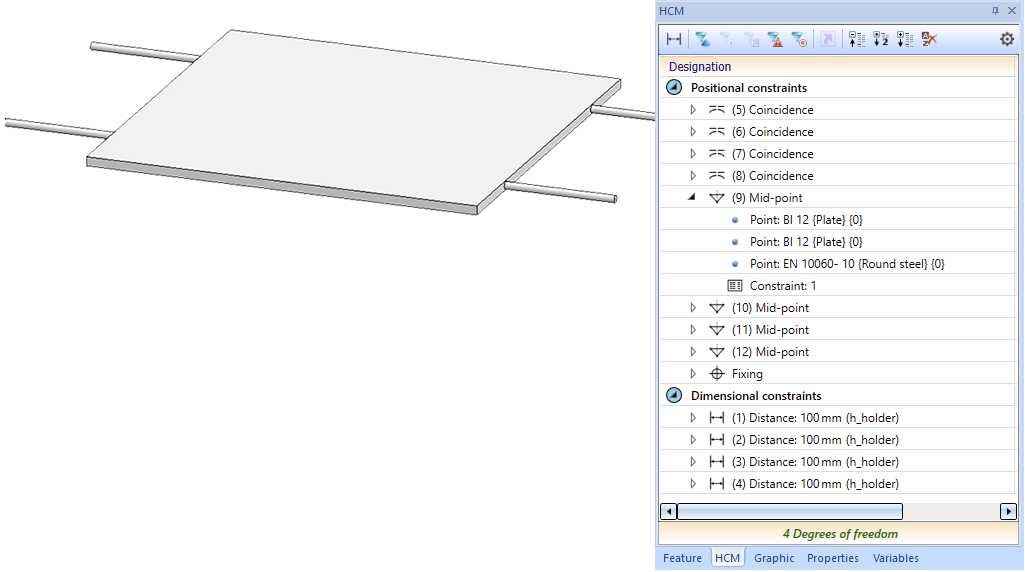Click the horizontal scrollbar thumb
Screen dimensions: 1025x572
coord(790,511)
